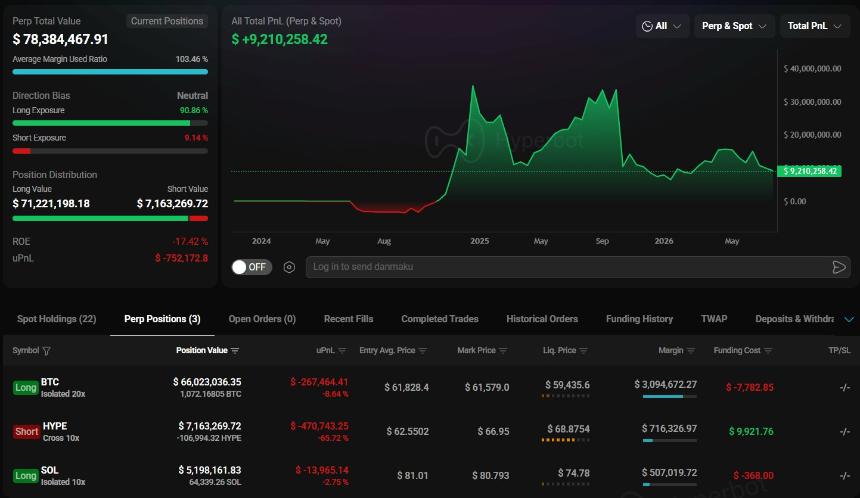This screenshot has height=498, width=860.
Task: Open danmaku settings target icon
Action: [x=289, y=267]
